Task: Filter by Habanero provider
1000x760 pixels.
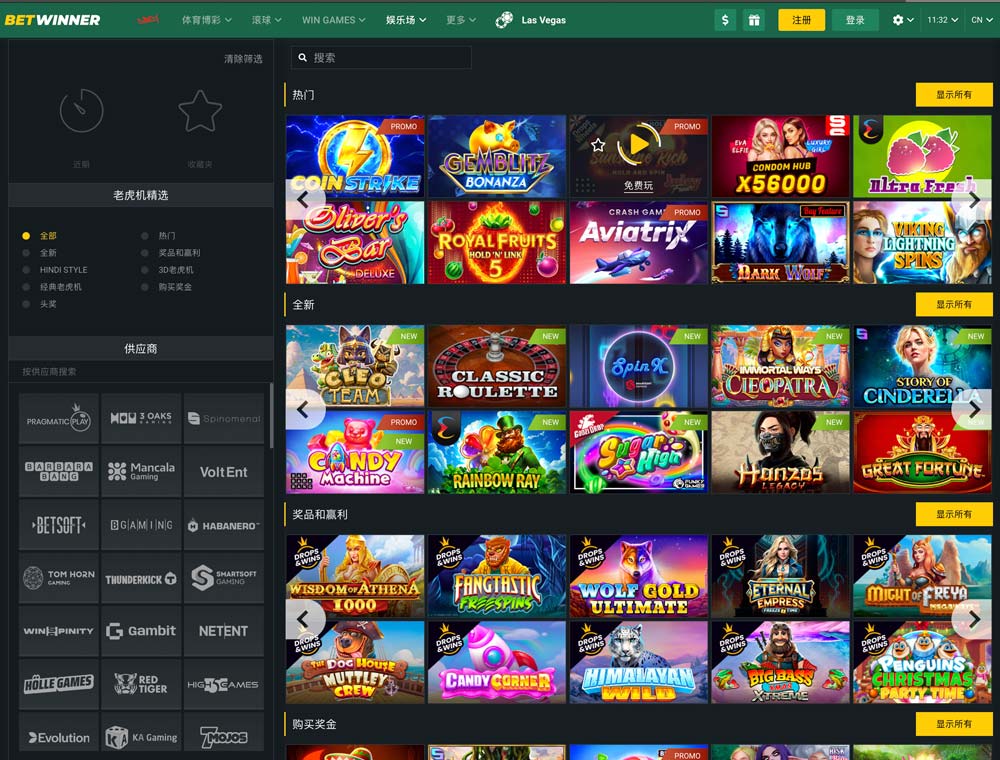Action: pyautogui.click(x=224, y=525)
